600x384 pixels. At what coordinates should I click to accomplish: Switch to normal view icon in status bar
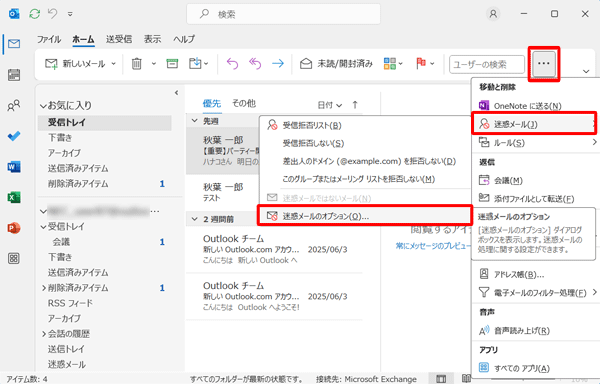point(441,379)
